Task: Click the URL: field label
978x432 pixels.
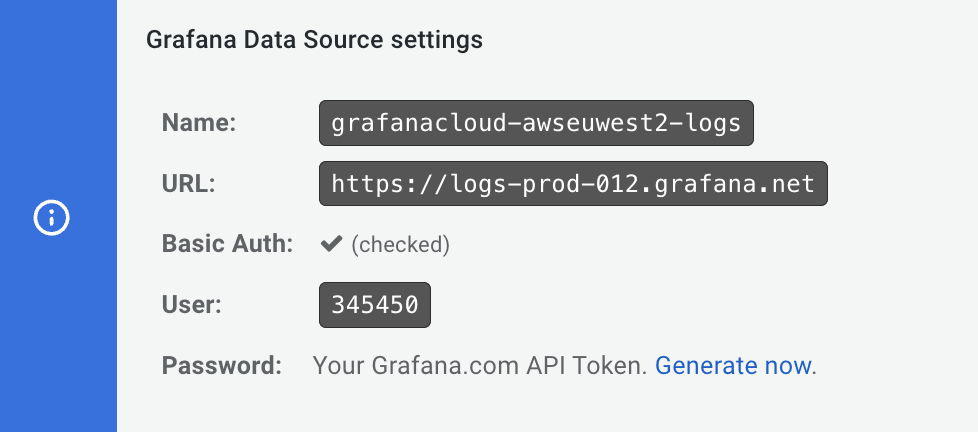Action: [x=188, y=184]
